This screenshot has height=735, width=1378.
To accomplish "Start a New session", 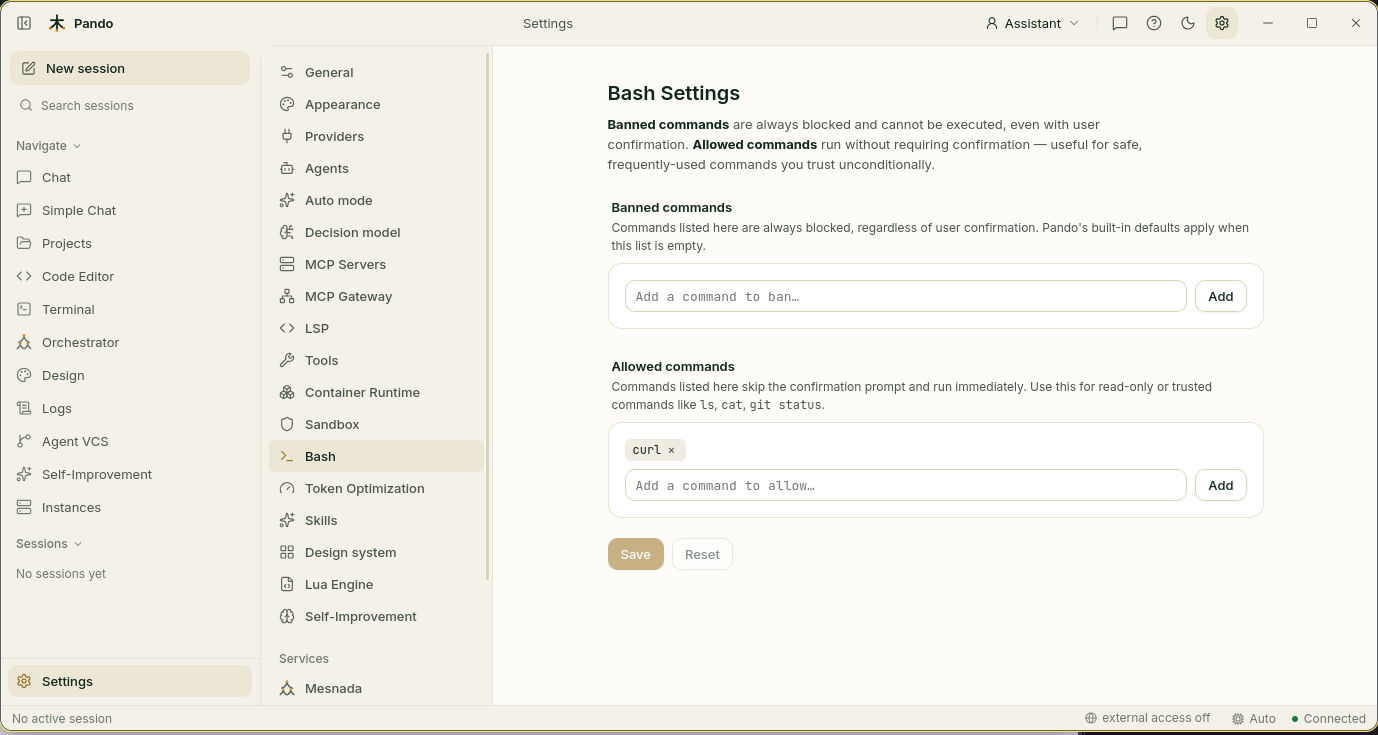I will 130,68.
